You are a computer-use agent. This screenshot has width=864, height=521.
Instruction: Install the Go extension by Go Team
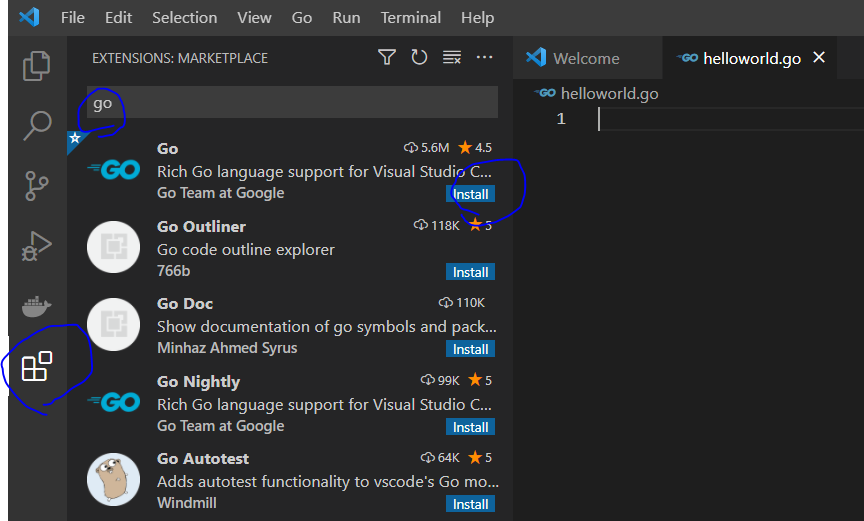pos(470,194)
